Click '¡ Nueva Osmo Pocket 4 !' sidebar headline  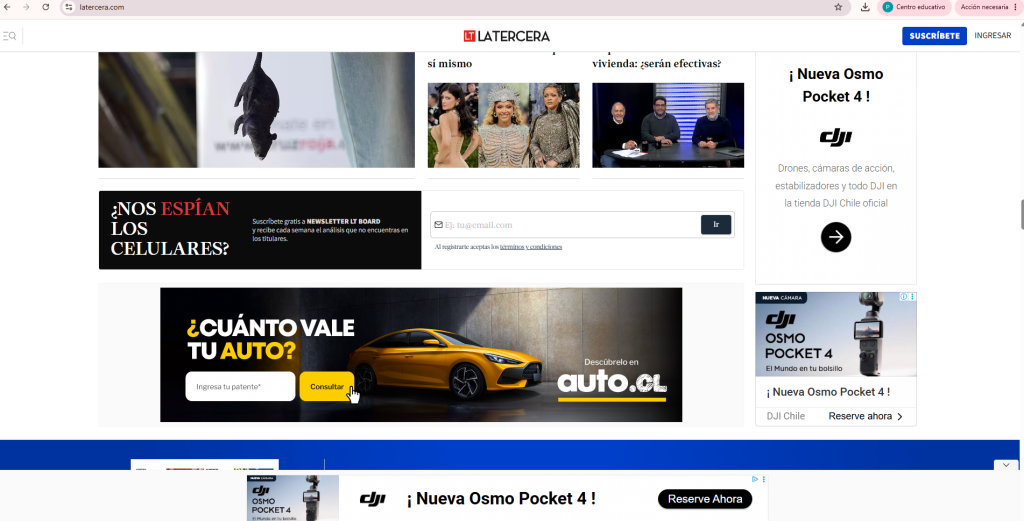(x=836, y=85)
